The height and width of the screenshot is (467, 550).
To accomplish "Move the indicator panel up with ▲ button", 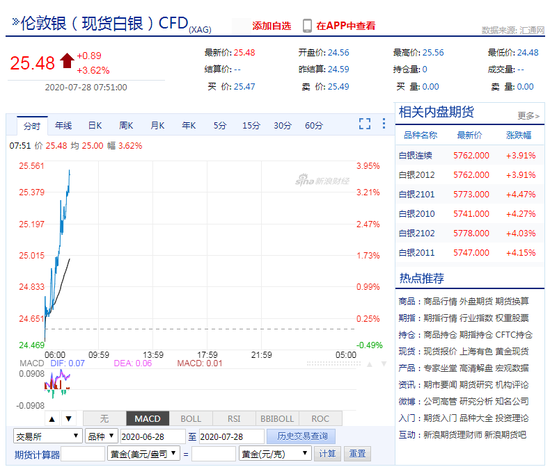I will point(52,419).
